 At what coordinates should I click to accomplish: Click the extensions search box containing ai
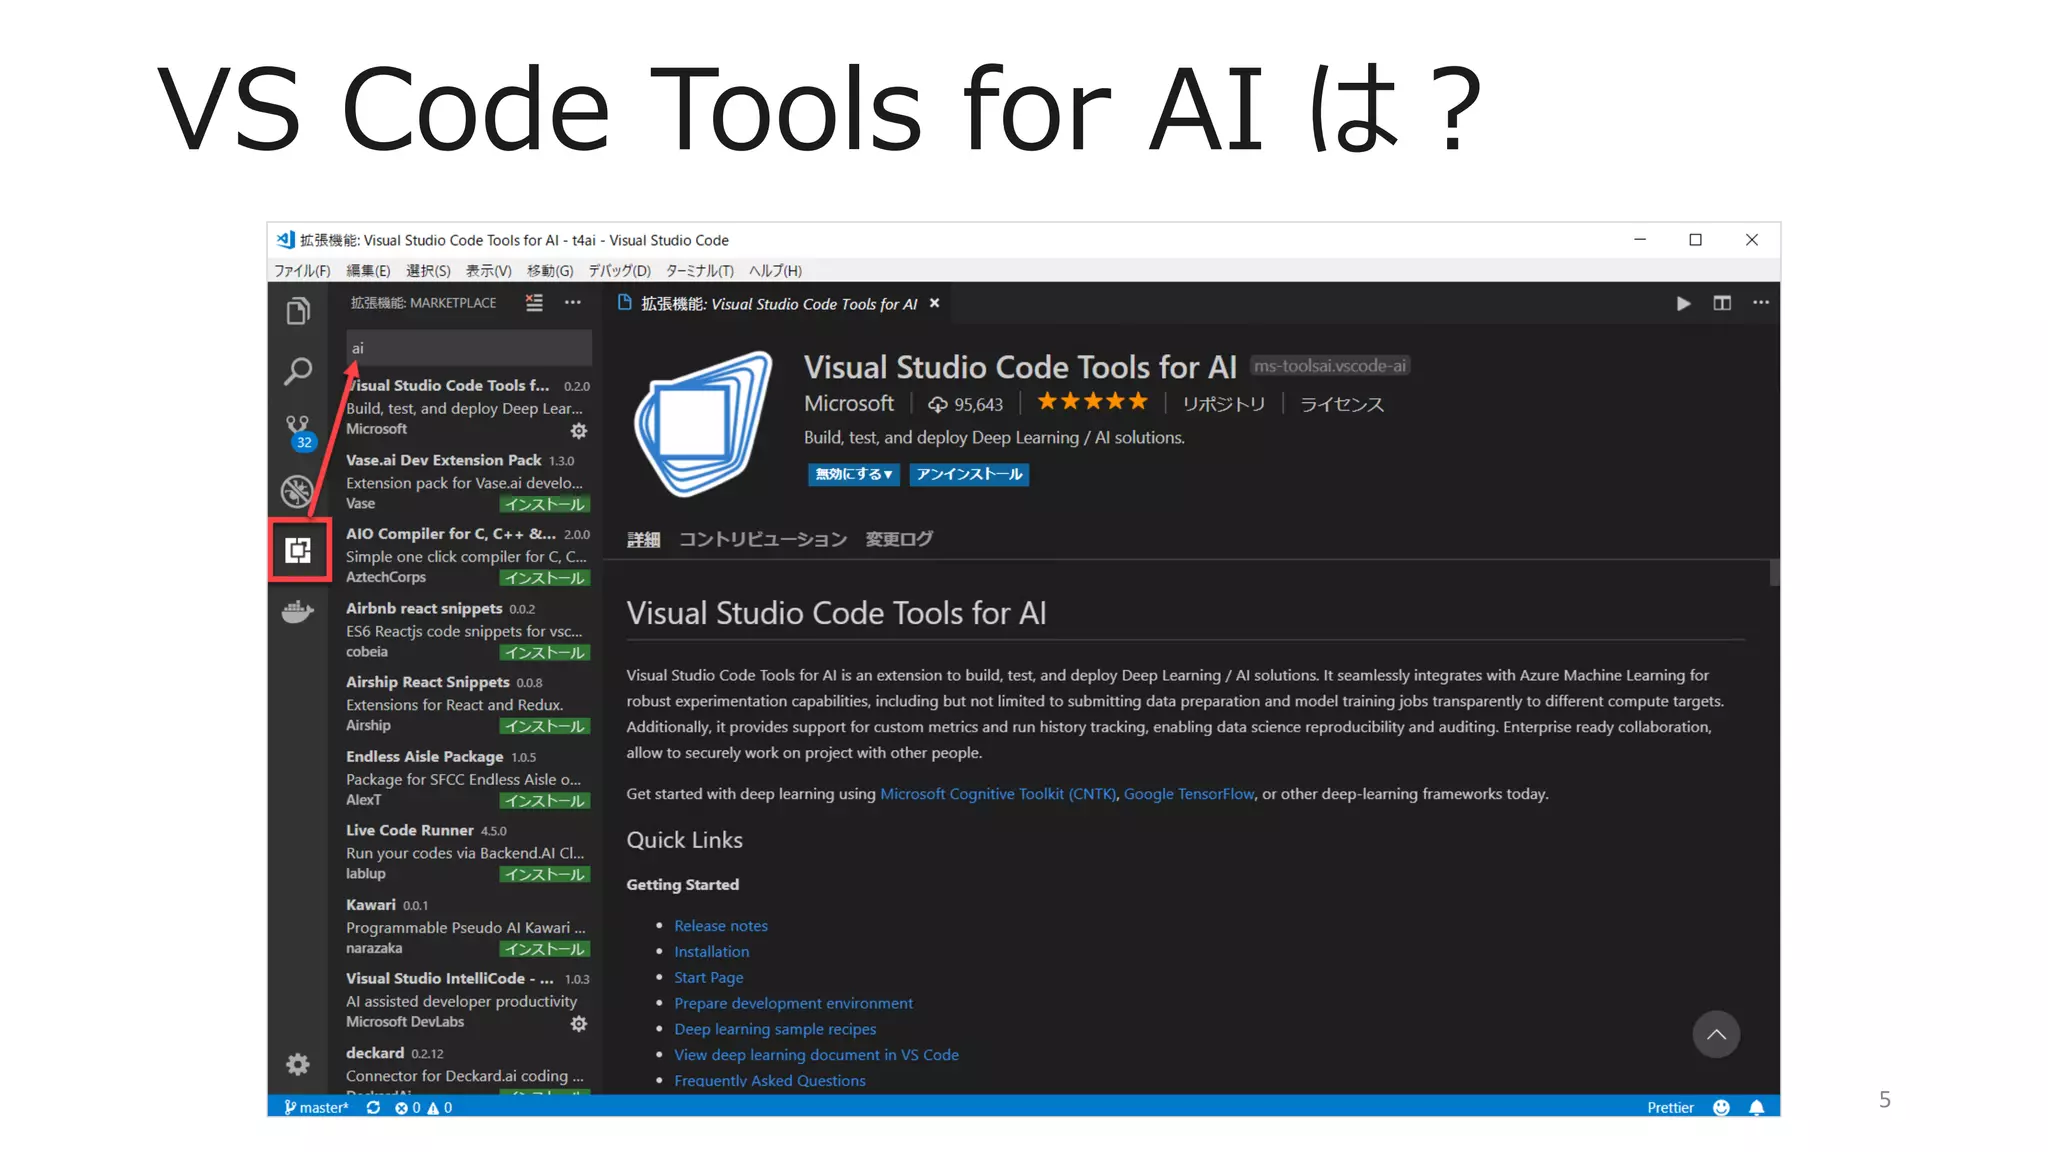click(469, 348)
